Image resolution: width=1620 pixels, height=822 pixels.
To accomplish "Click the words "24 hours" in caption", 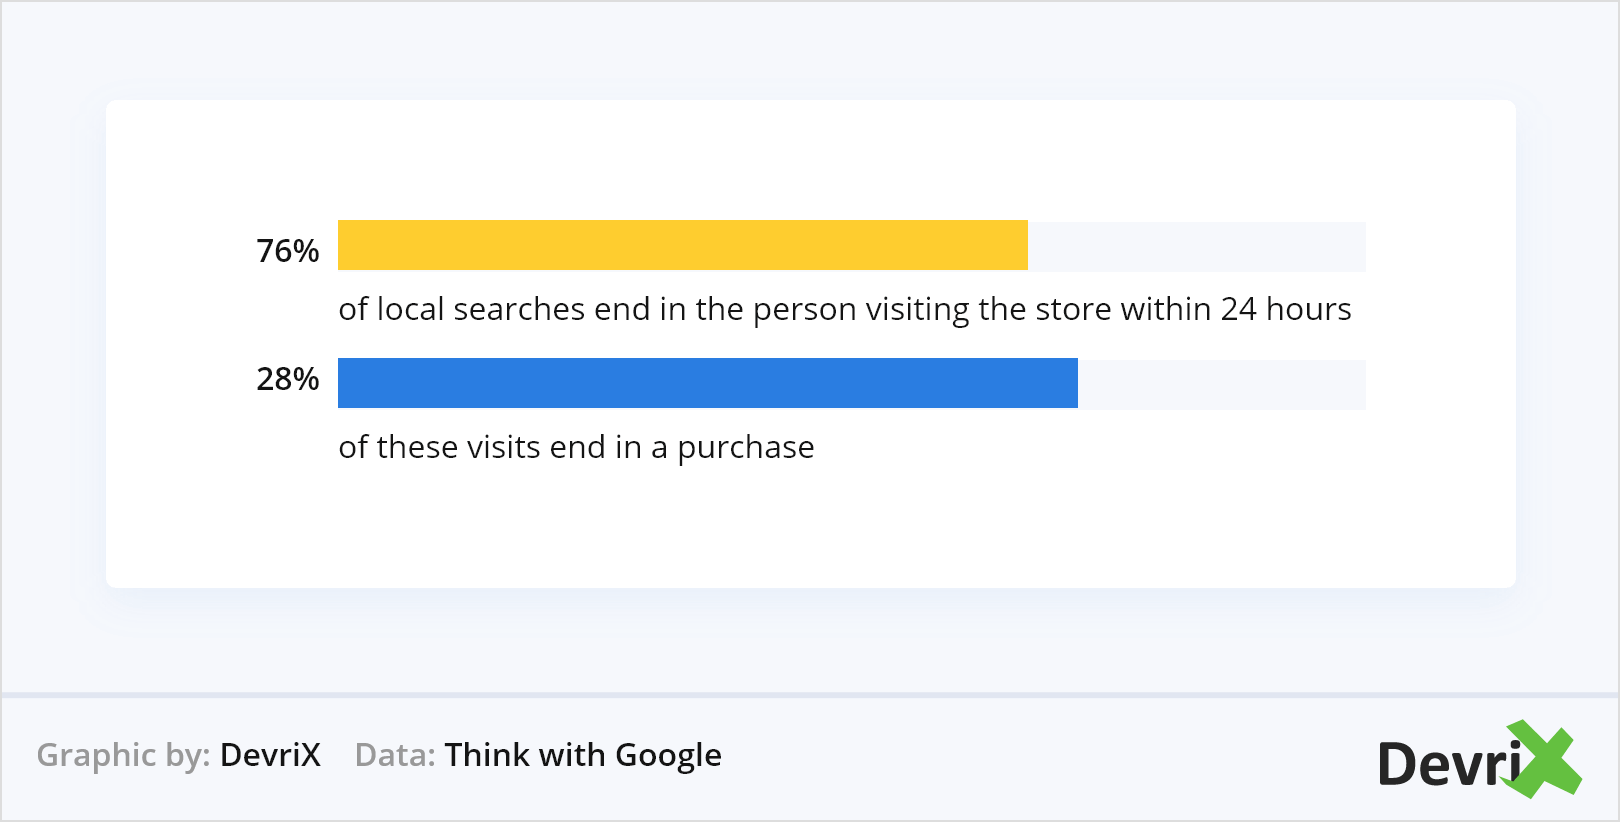I will click(1286, 309).
